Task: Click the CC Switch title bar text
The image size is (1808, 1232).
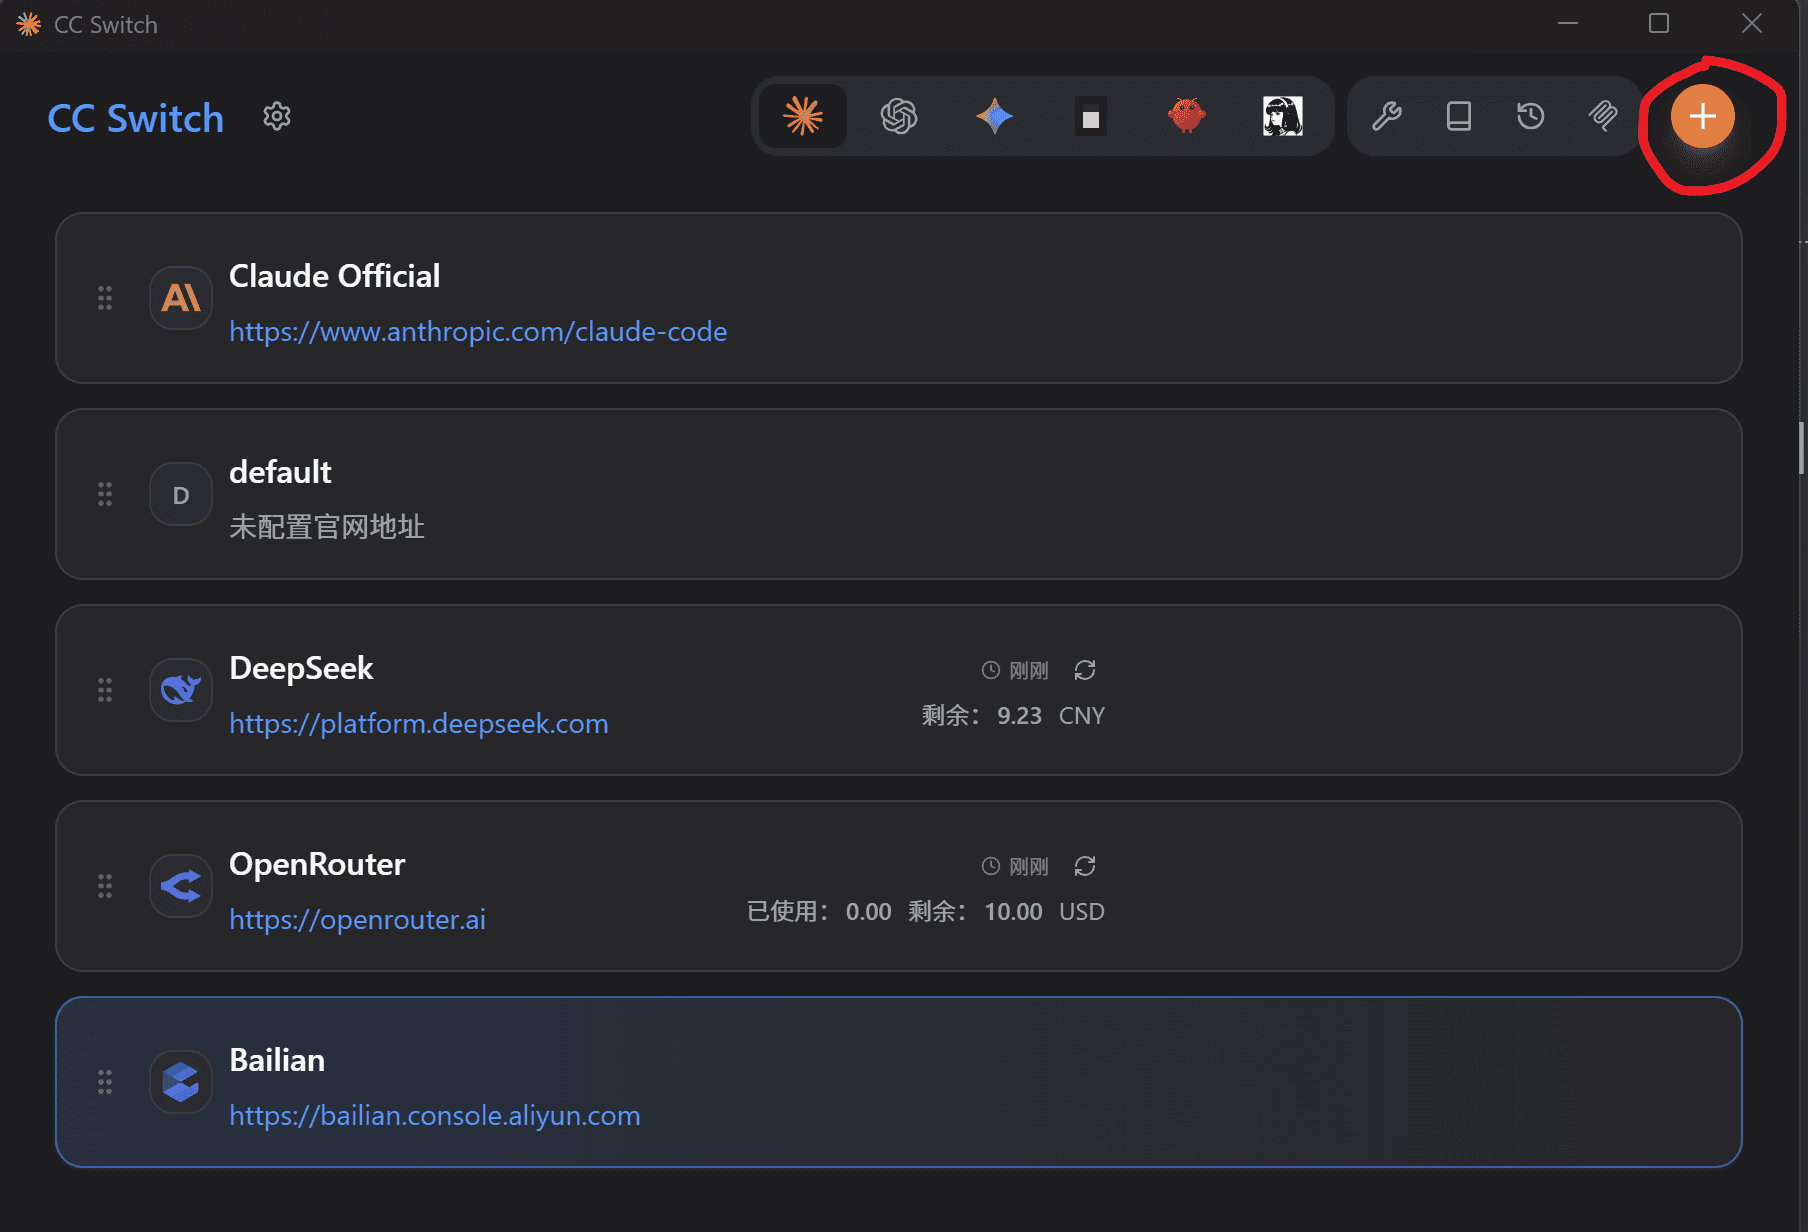Action: point(106,25)
